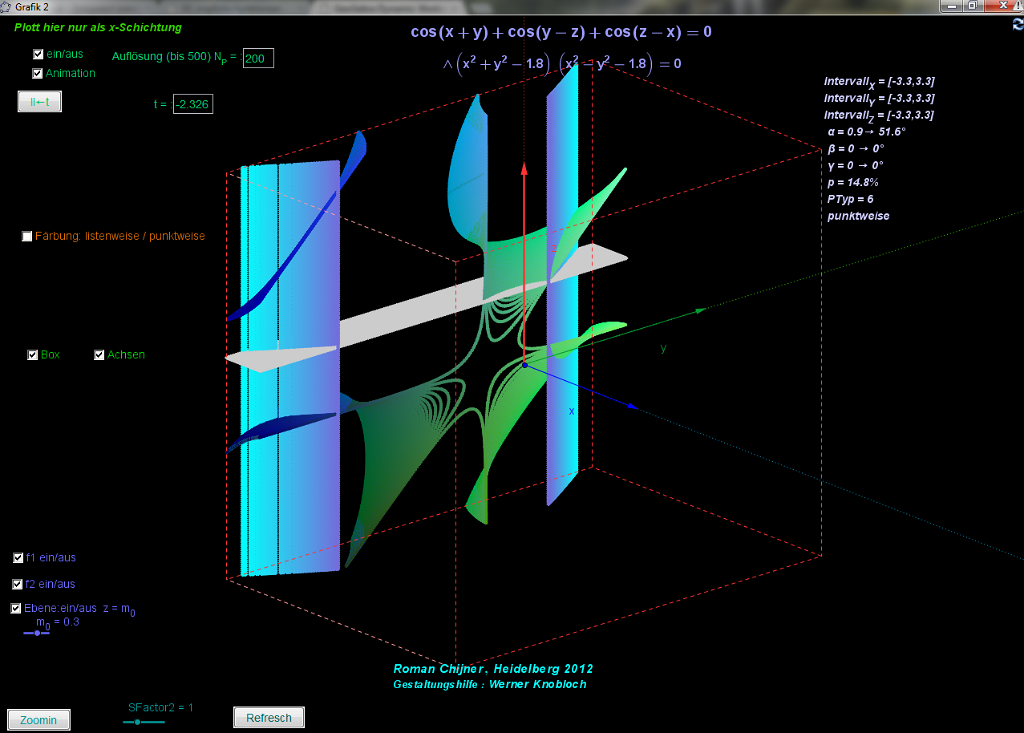Click the blue refresh view icon
Image resolution: width=1024 pixels, height=733 pixels.
pyautogui.click(x=1018, y=25)
